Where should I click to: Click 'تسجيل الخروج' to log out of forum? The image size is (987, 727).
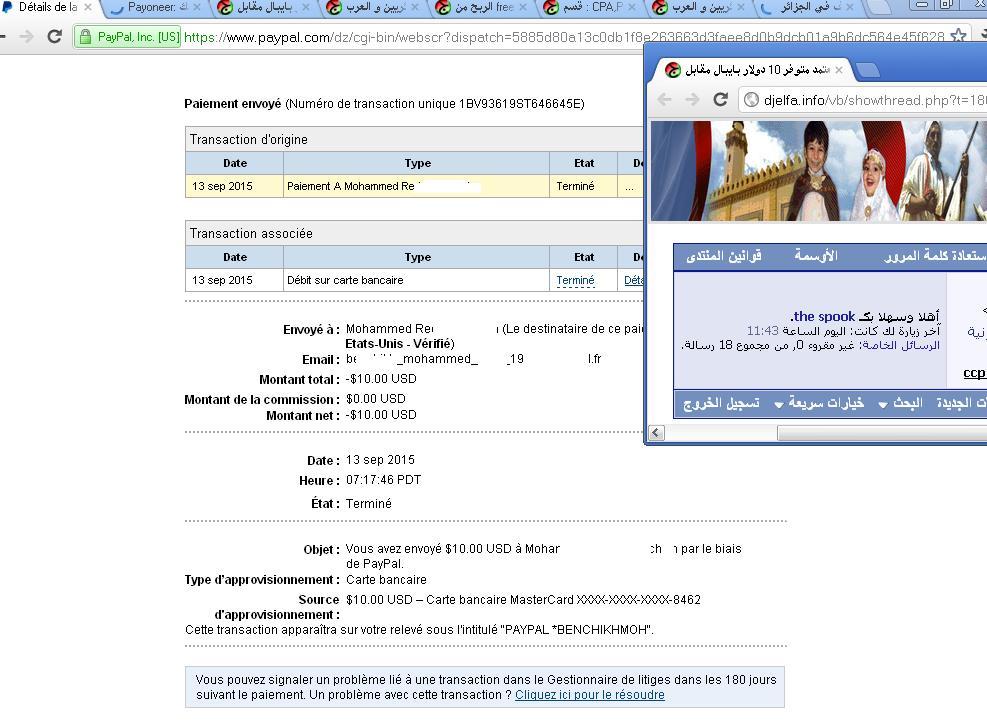coord(721,403)
